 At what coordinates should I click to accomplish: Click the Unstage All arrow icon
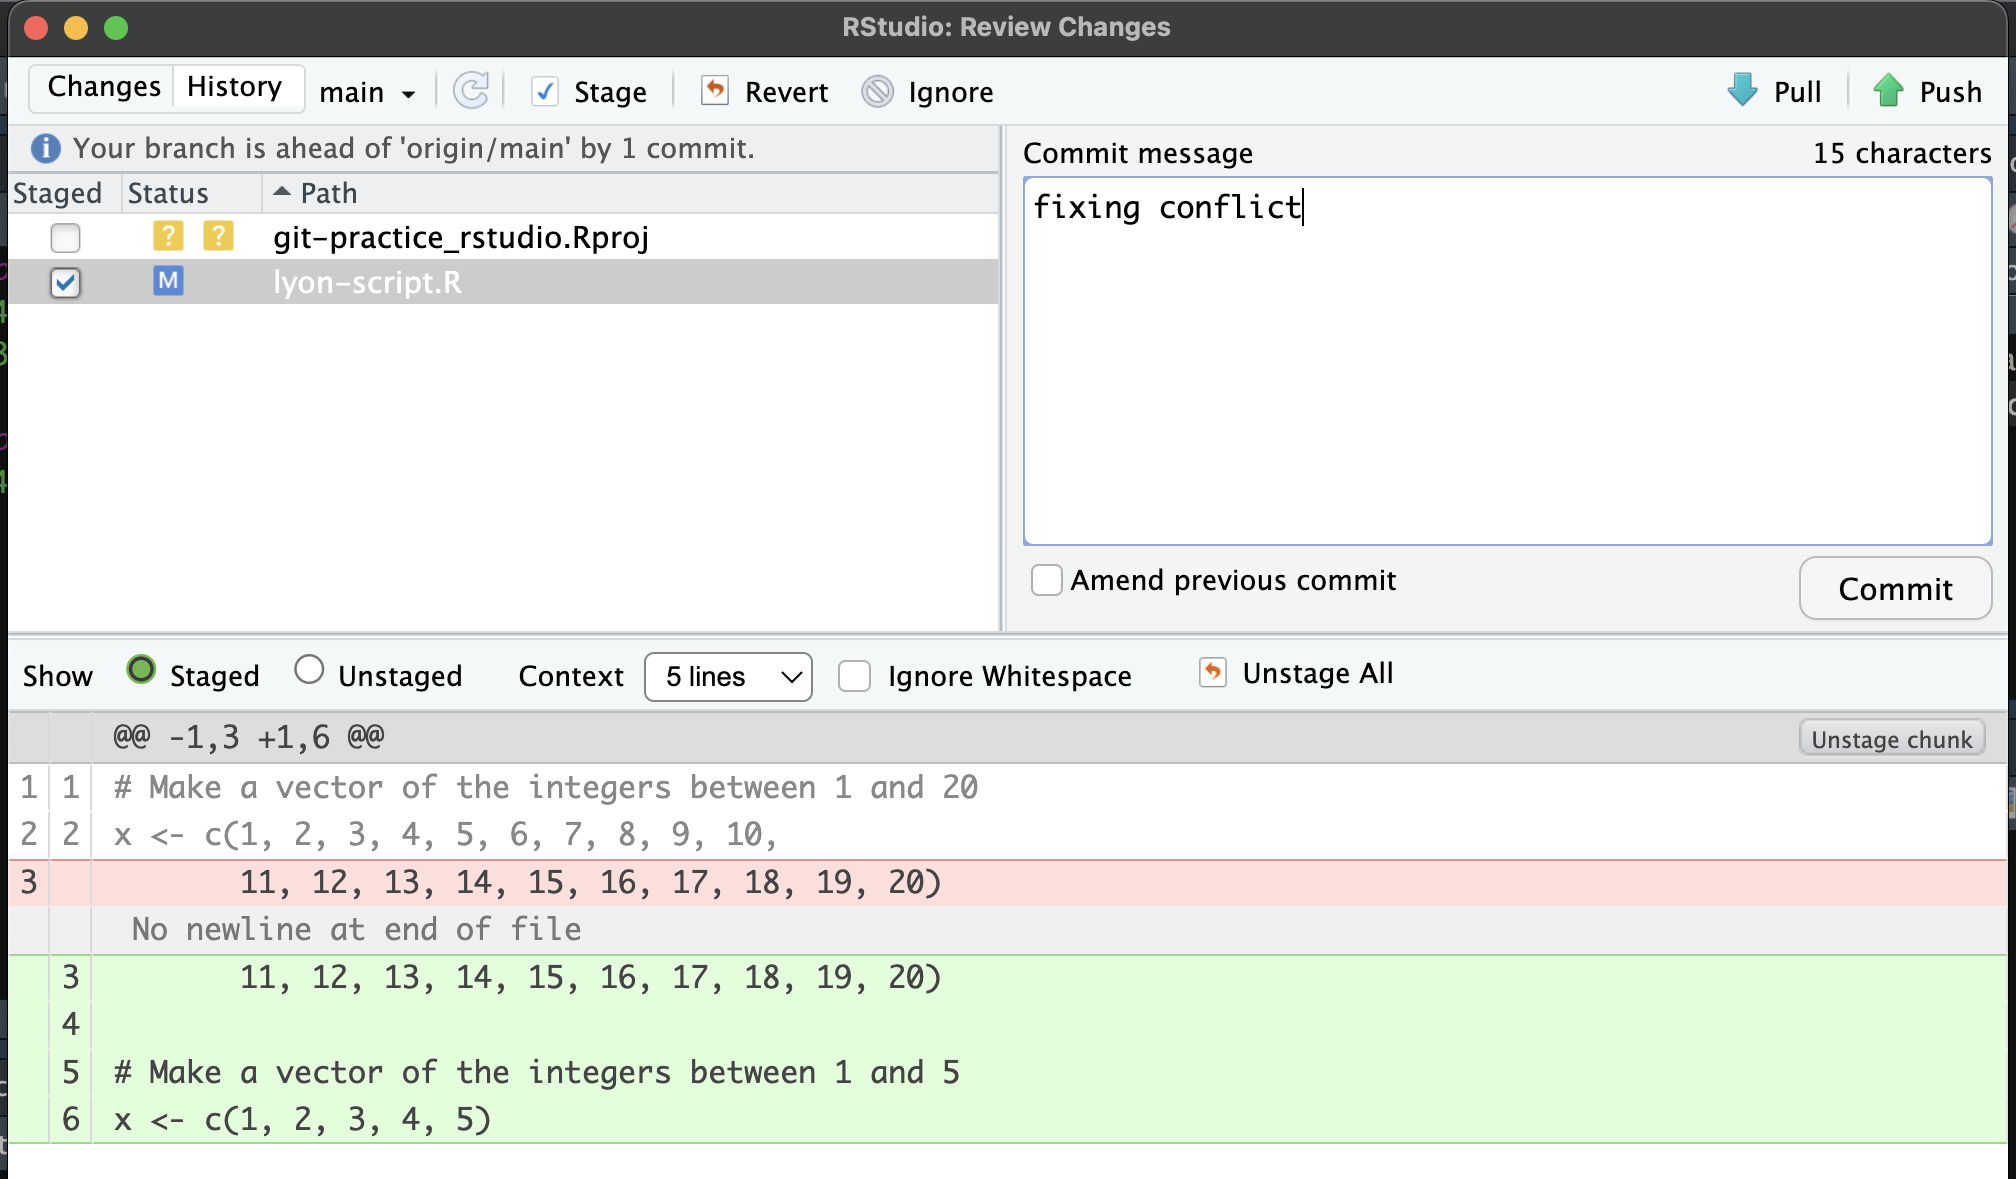(1213, 673)
